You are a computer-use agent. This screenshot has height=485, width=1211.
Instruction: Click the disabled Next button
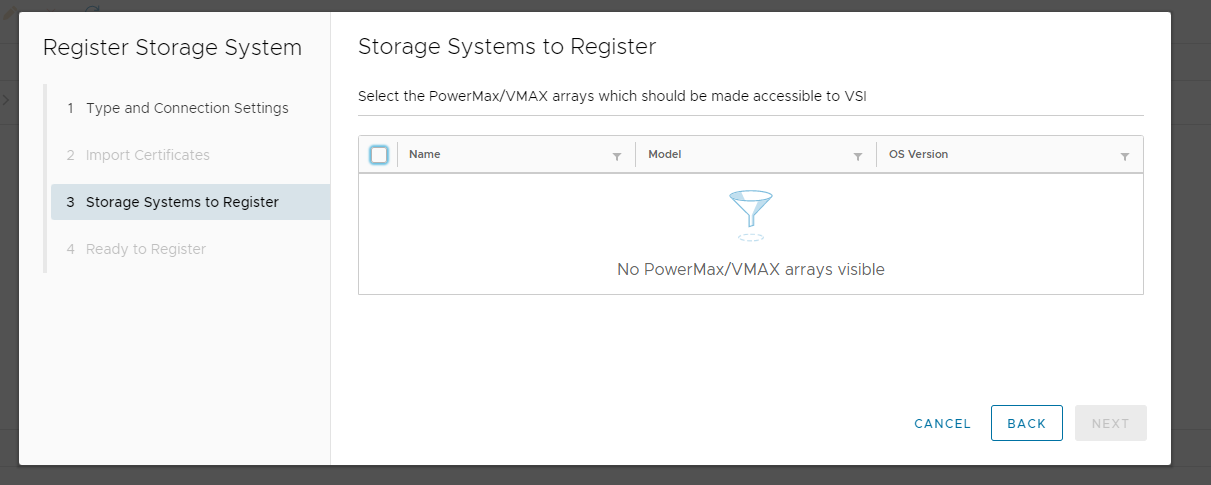tap(1110, 424)
